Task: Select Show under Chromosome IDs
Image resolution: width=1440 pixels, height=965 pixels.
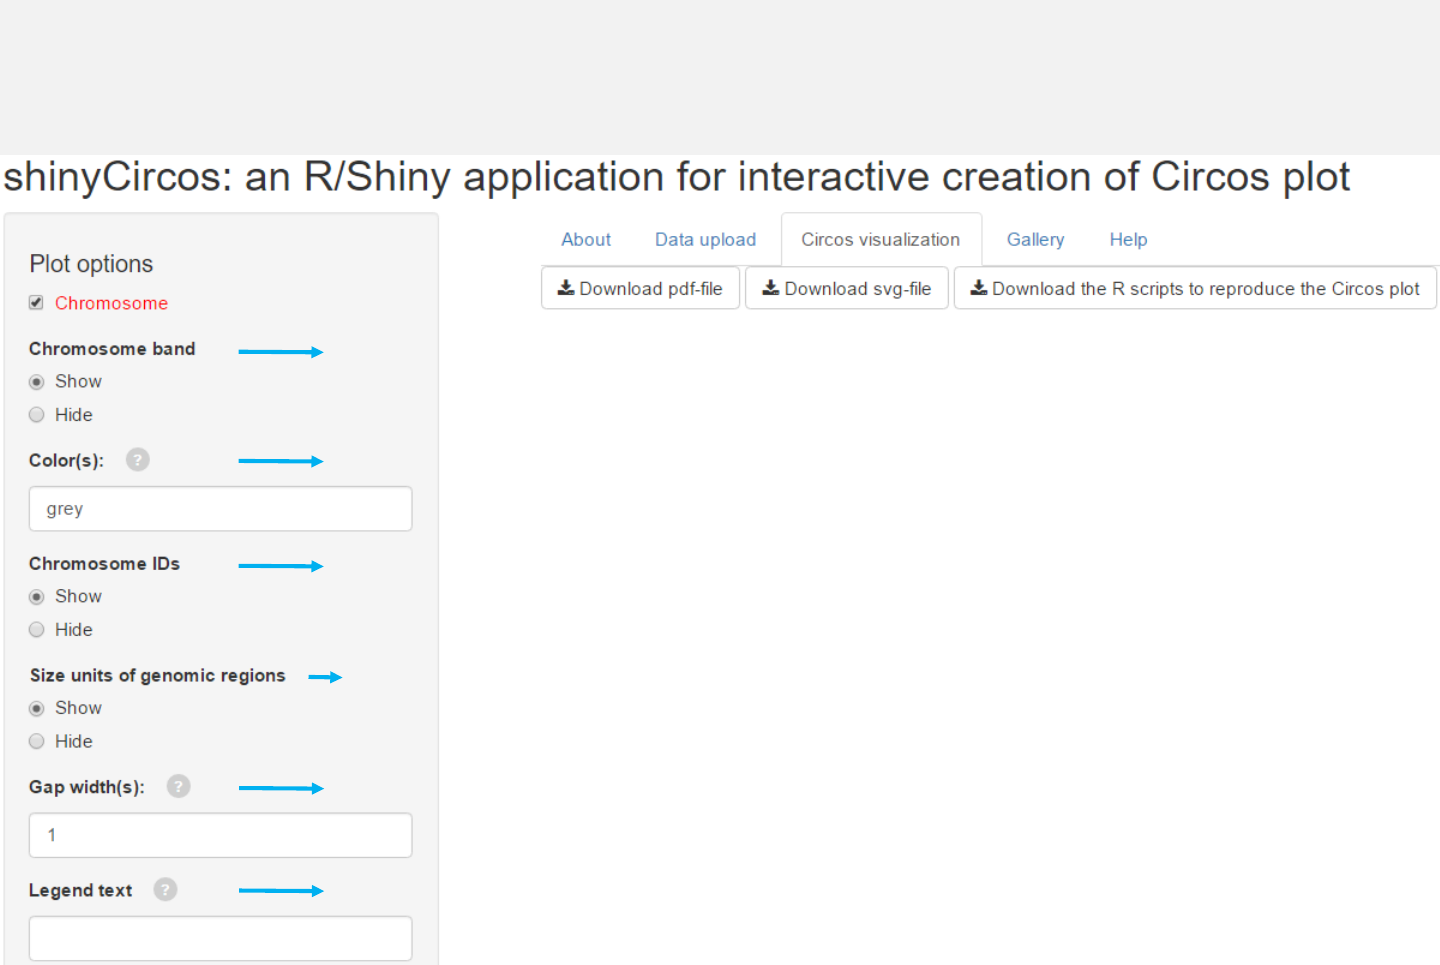Action: pos(37,597)
